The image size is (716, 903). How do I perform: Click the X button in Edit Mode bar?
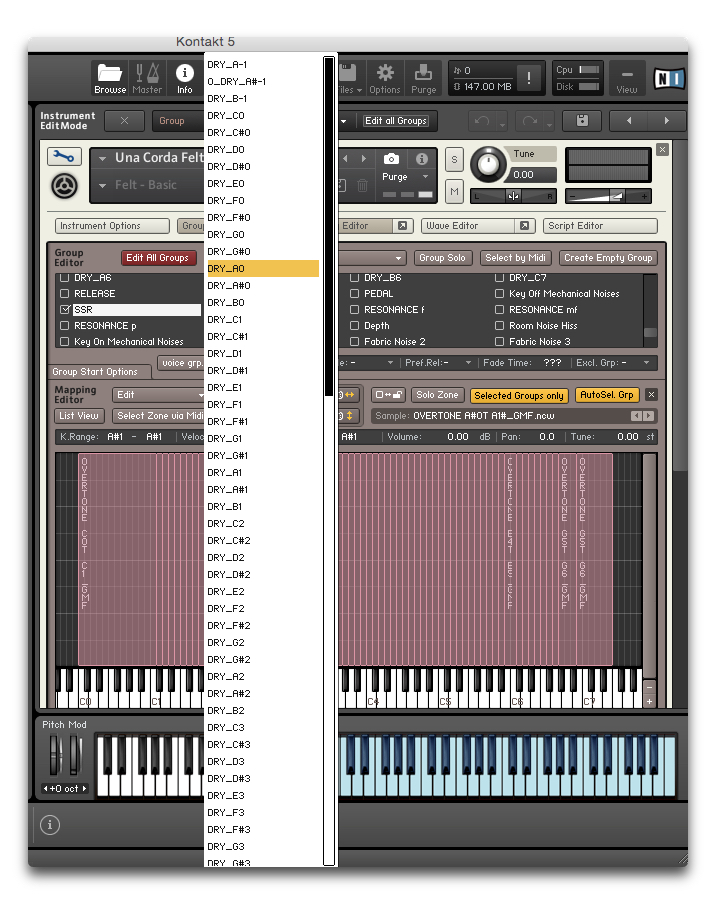[124, 120]
